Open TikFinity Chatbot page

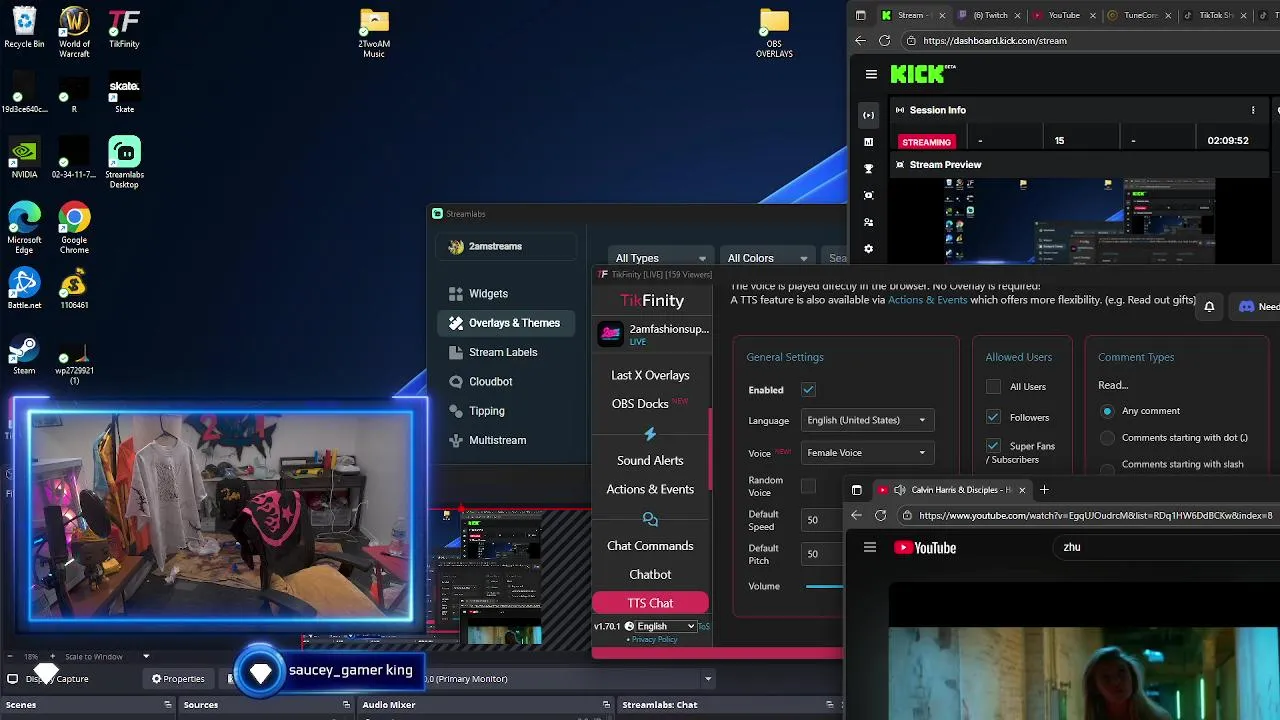650,575
